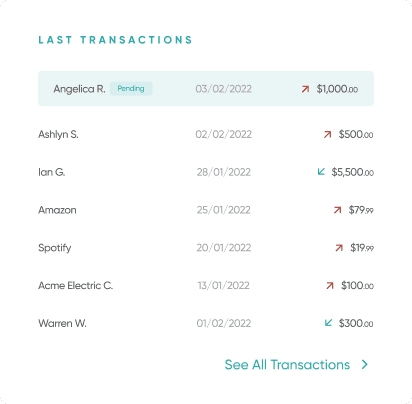This screenshot has height=404, width=412.
Task: Select the Spotify transaction row
Action: [x=206, y=248]
